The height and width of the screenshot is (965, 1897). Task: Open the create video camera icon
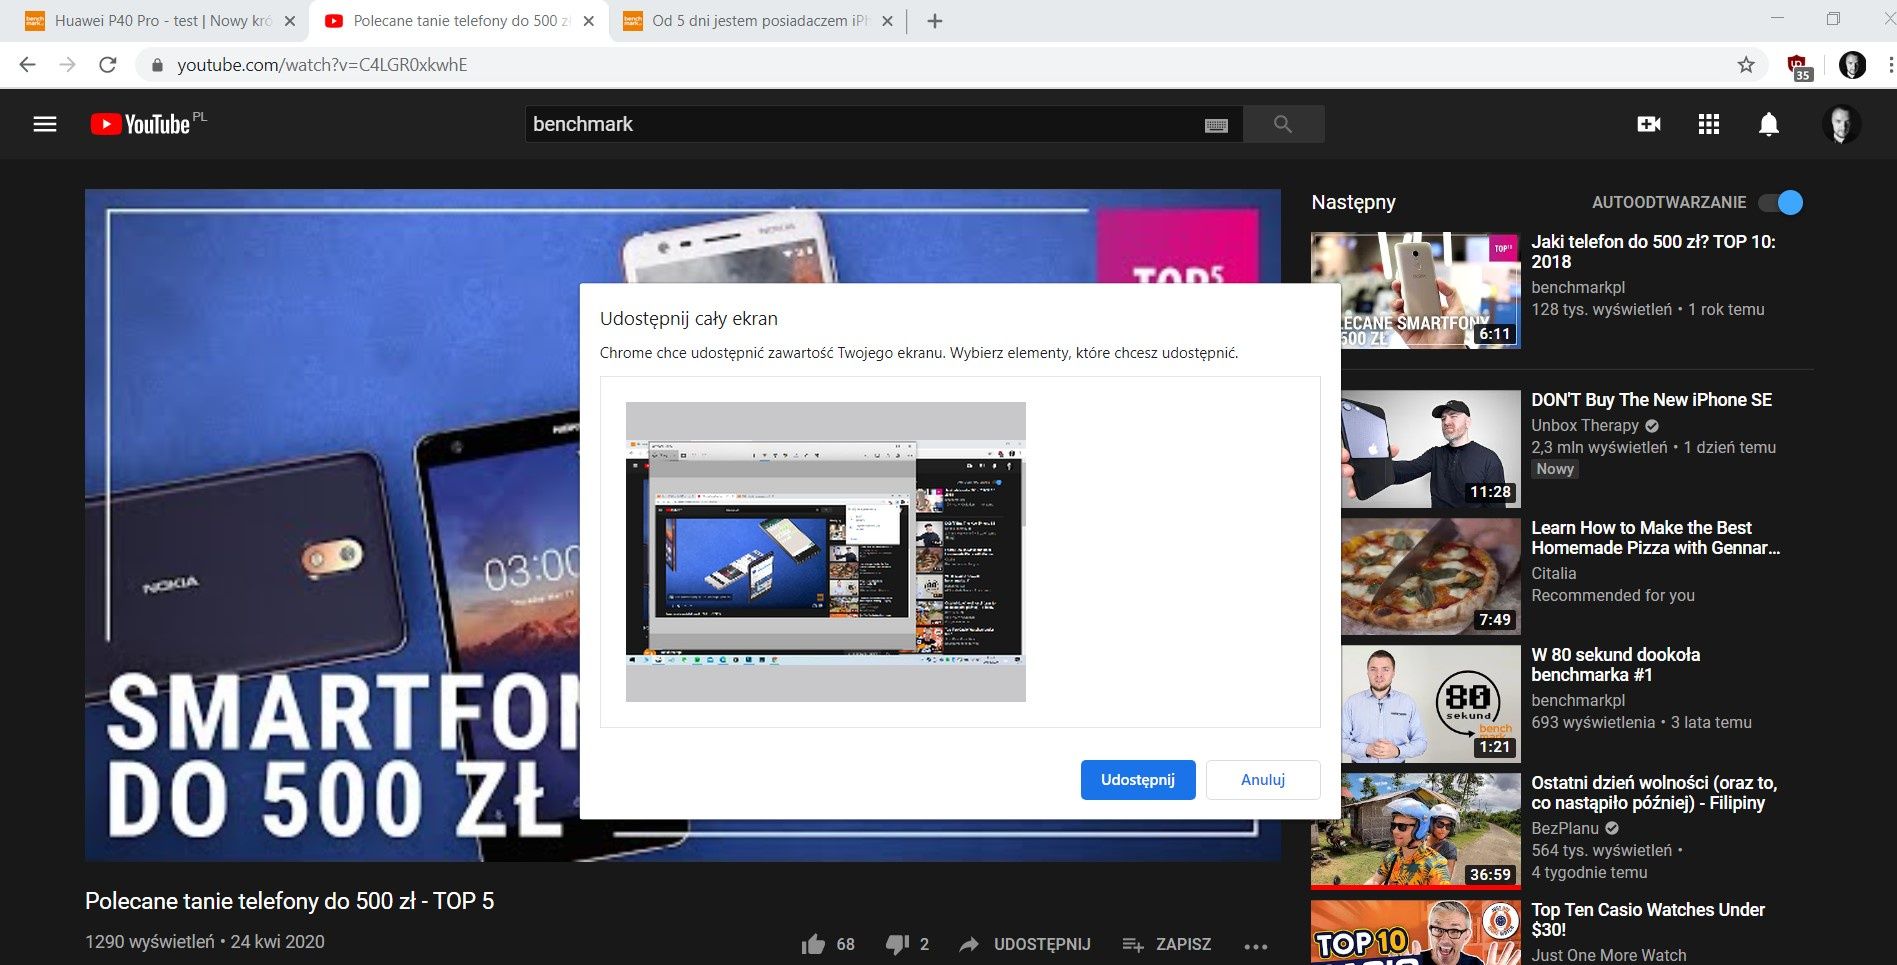tap(1649, 124)
